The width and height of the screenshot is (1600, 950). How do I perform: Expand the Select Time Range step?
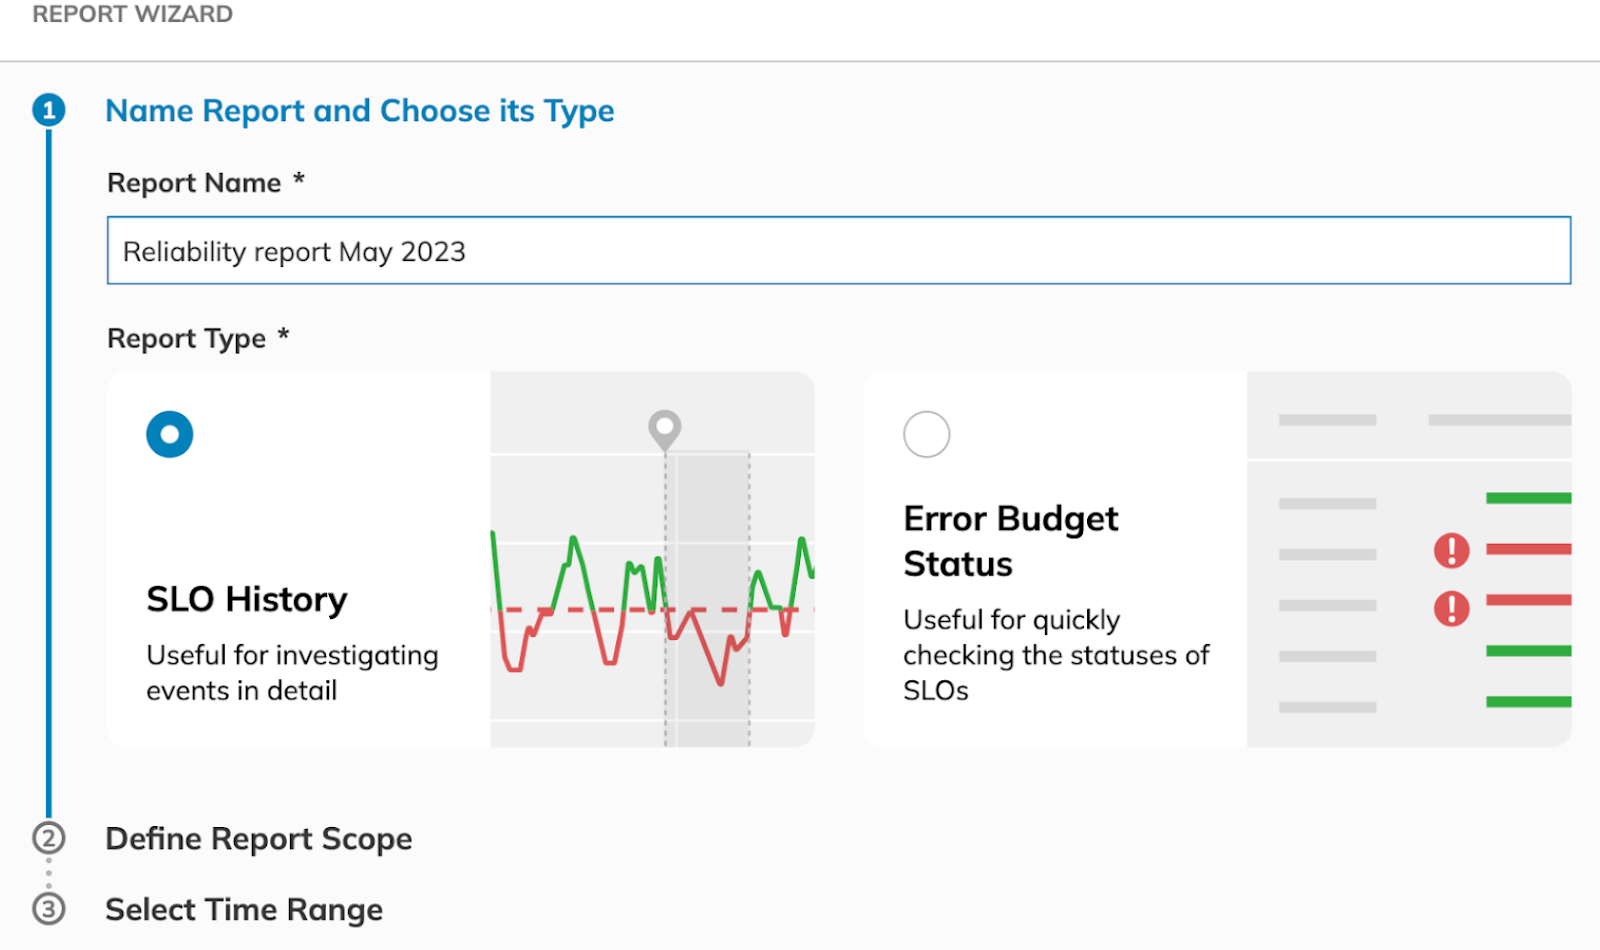pyautogui.click(x=244, y=909)
